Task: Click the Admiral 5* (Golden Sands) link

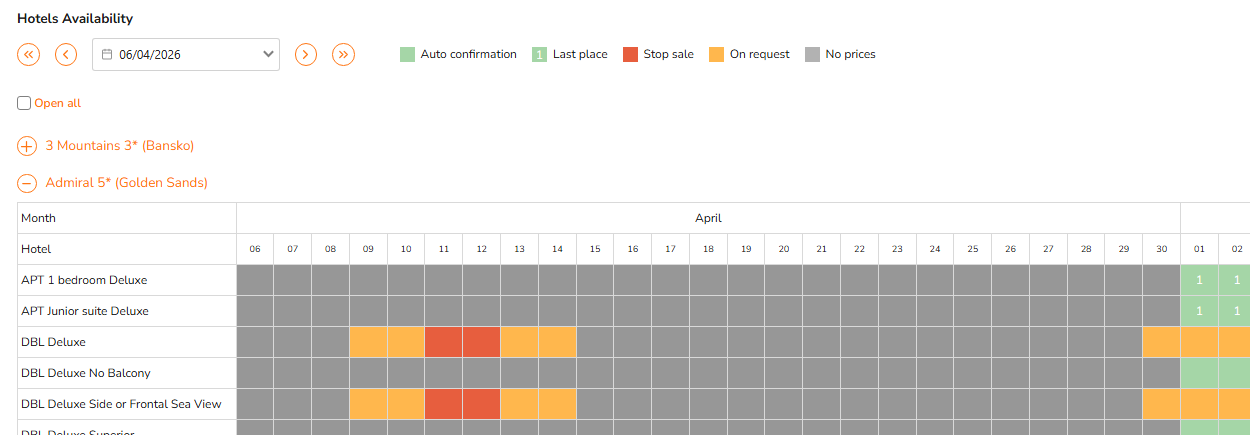Action: pos(126,183)
